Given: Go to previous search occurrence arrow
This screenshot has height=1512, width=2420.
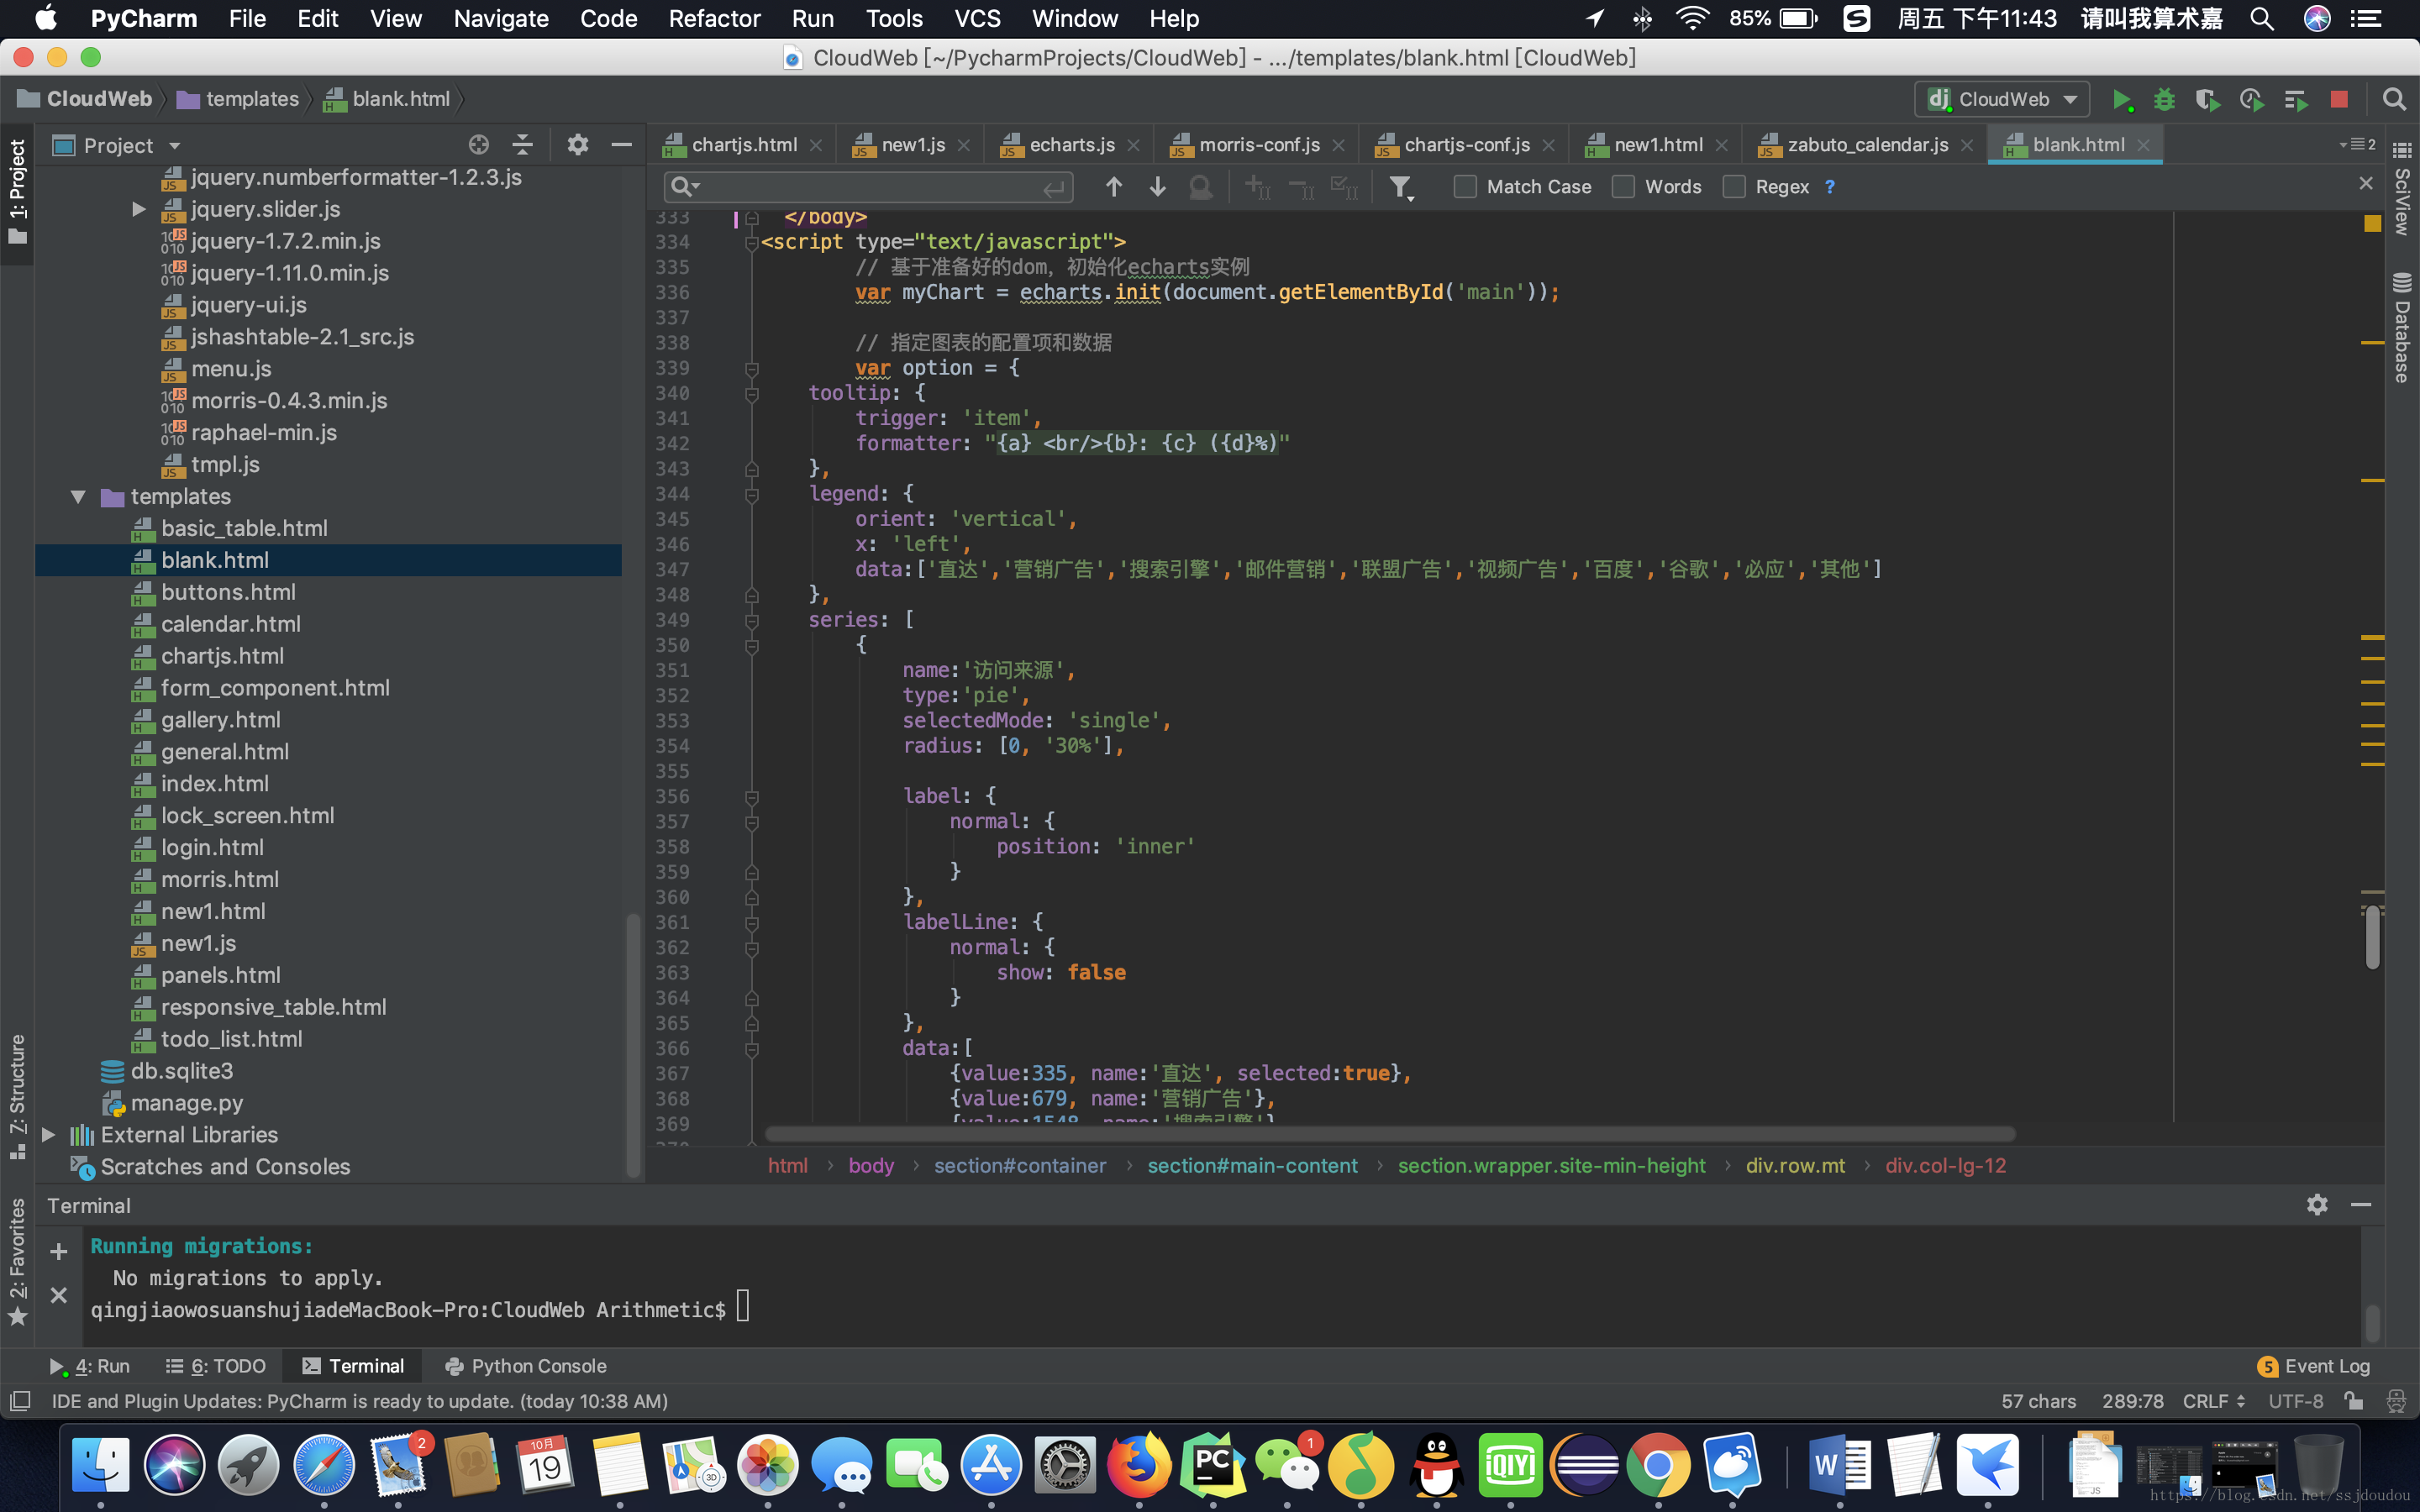Looking at the screenshot, I should (1114, 187).
